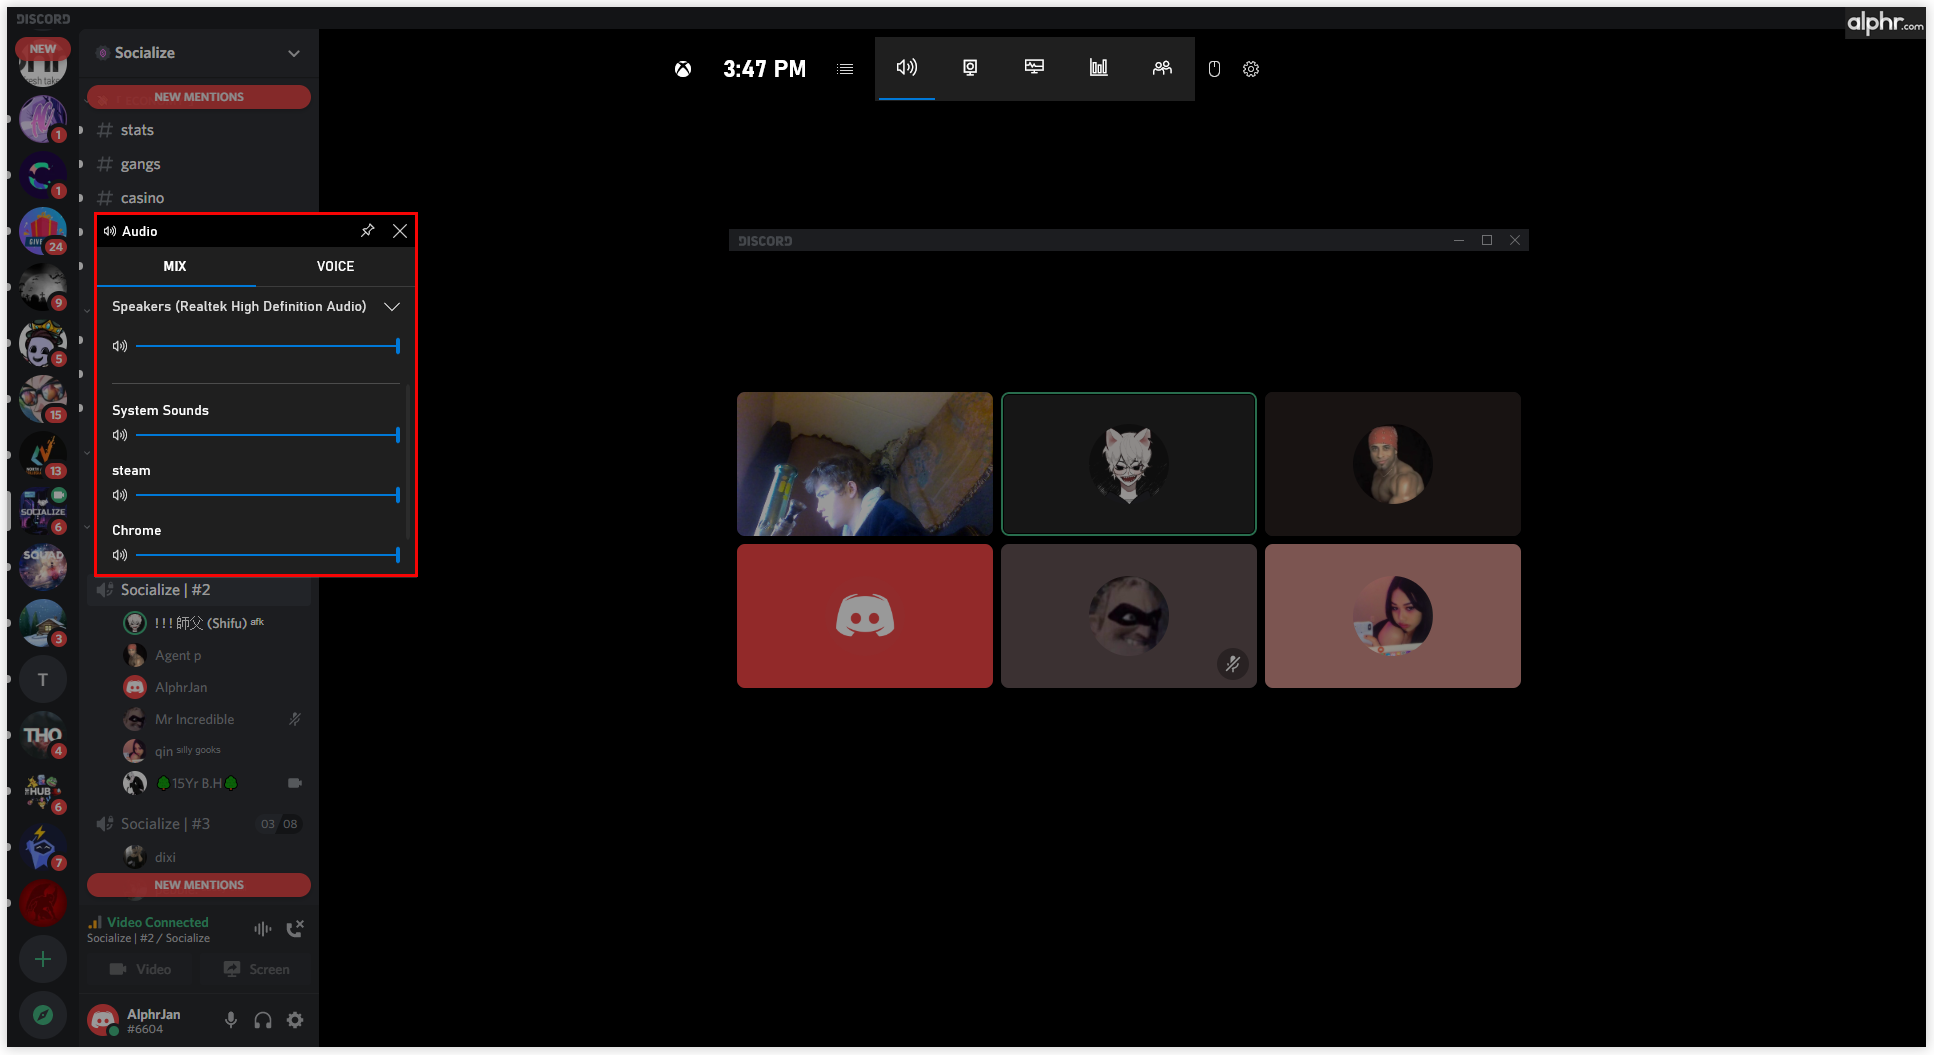Open the server icon with 24 mentions
Image resolution: width=1934 pixels, height=1055 pixels.
tap(43, 232)
